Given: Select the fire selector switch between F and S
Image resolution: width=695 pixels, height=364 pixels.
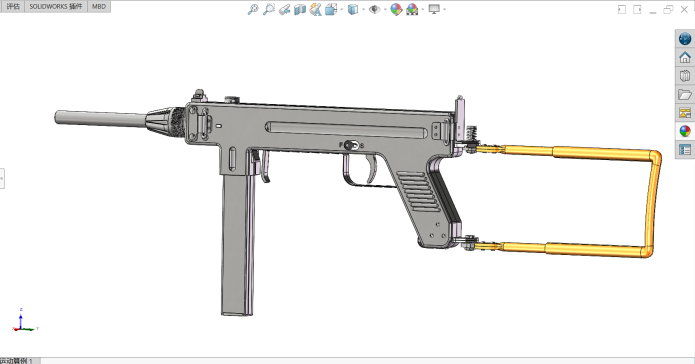Looking at the screenshot, I should click(351, 145).
